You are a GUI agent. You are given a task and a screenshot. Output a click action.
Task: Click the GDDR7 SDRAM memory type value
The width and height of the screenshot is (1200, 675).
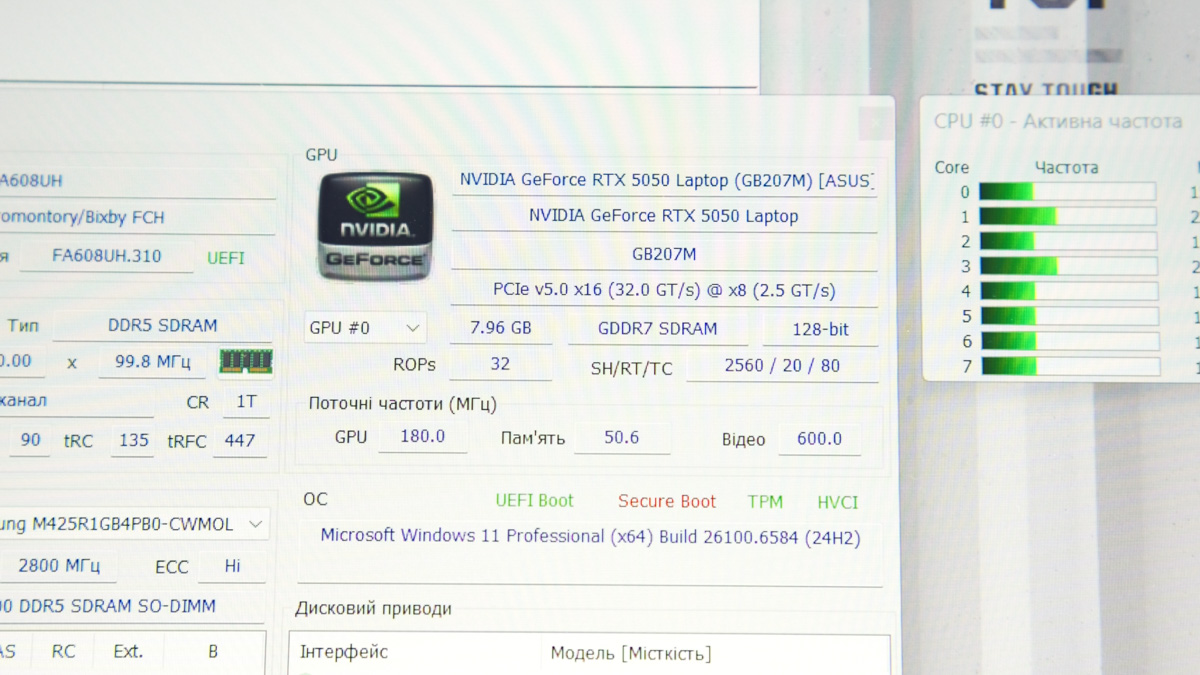[658, 328]
